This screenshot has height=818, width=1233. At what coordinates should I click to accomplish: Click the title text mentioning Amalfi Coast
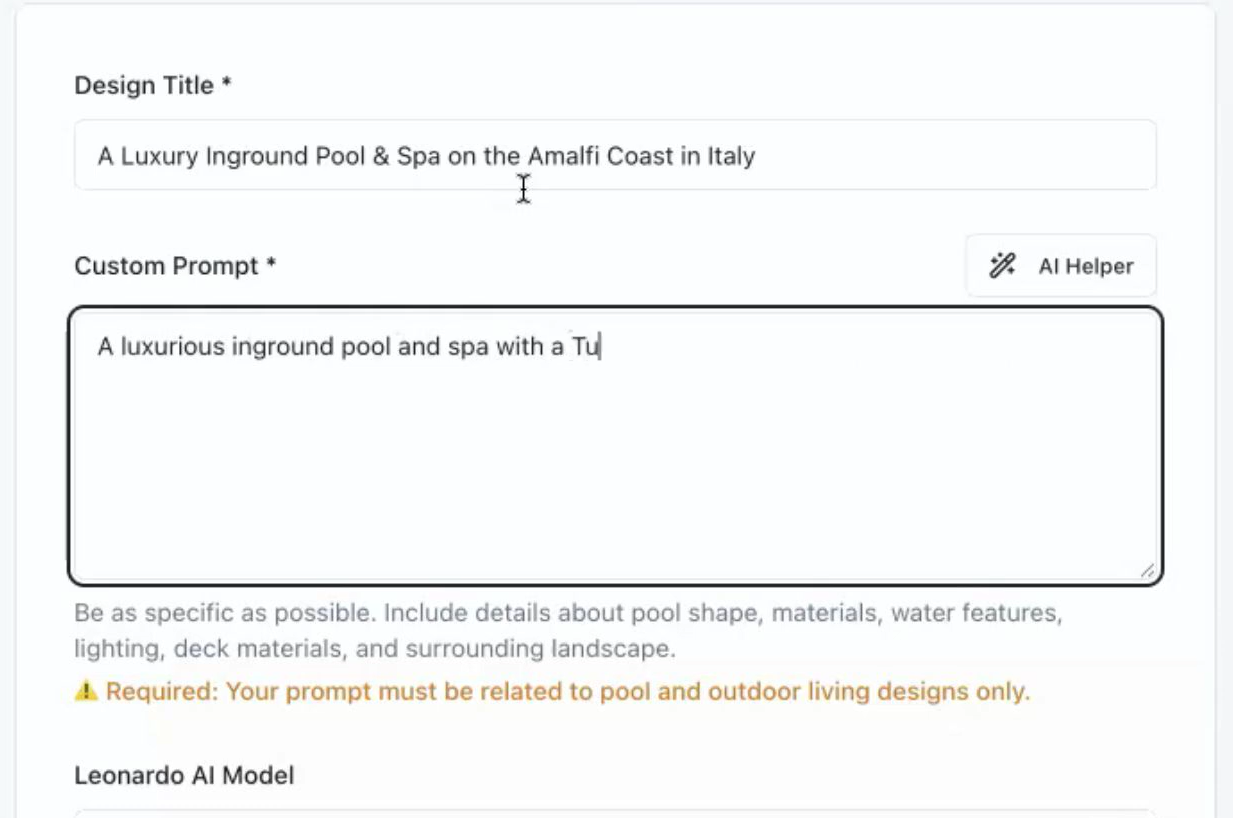click(425, 155)
